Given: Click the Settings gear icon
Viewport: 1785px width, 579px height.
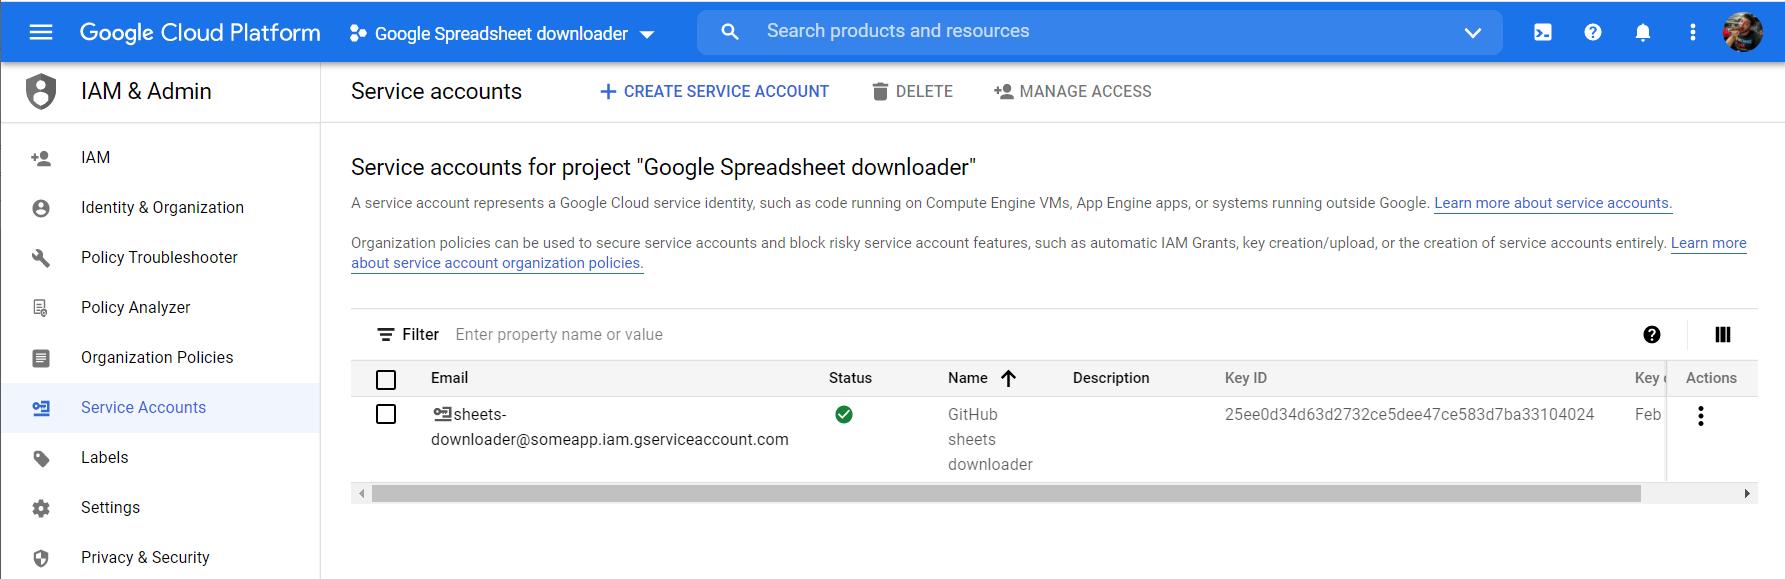Looking at the screenshot, I should click(x=41, y=508).
